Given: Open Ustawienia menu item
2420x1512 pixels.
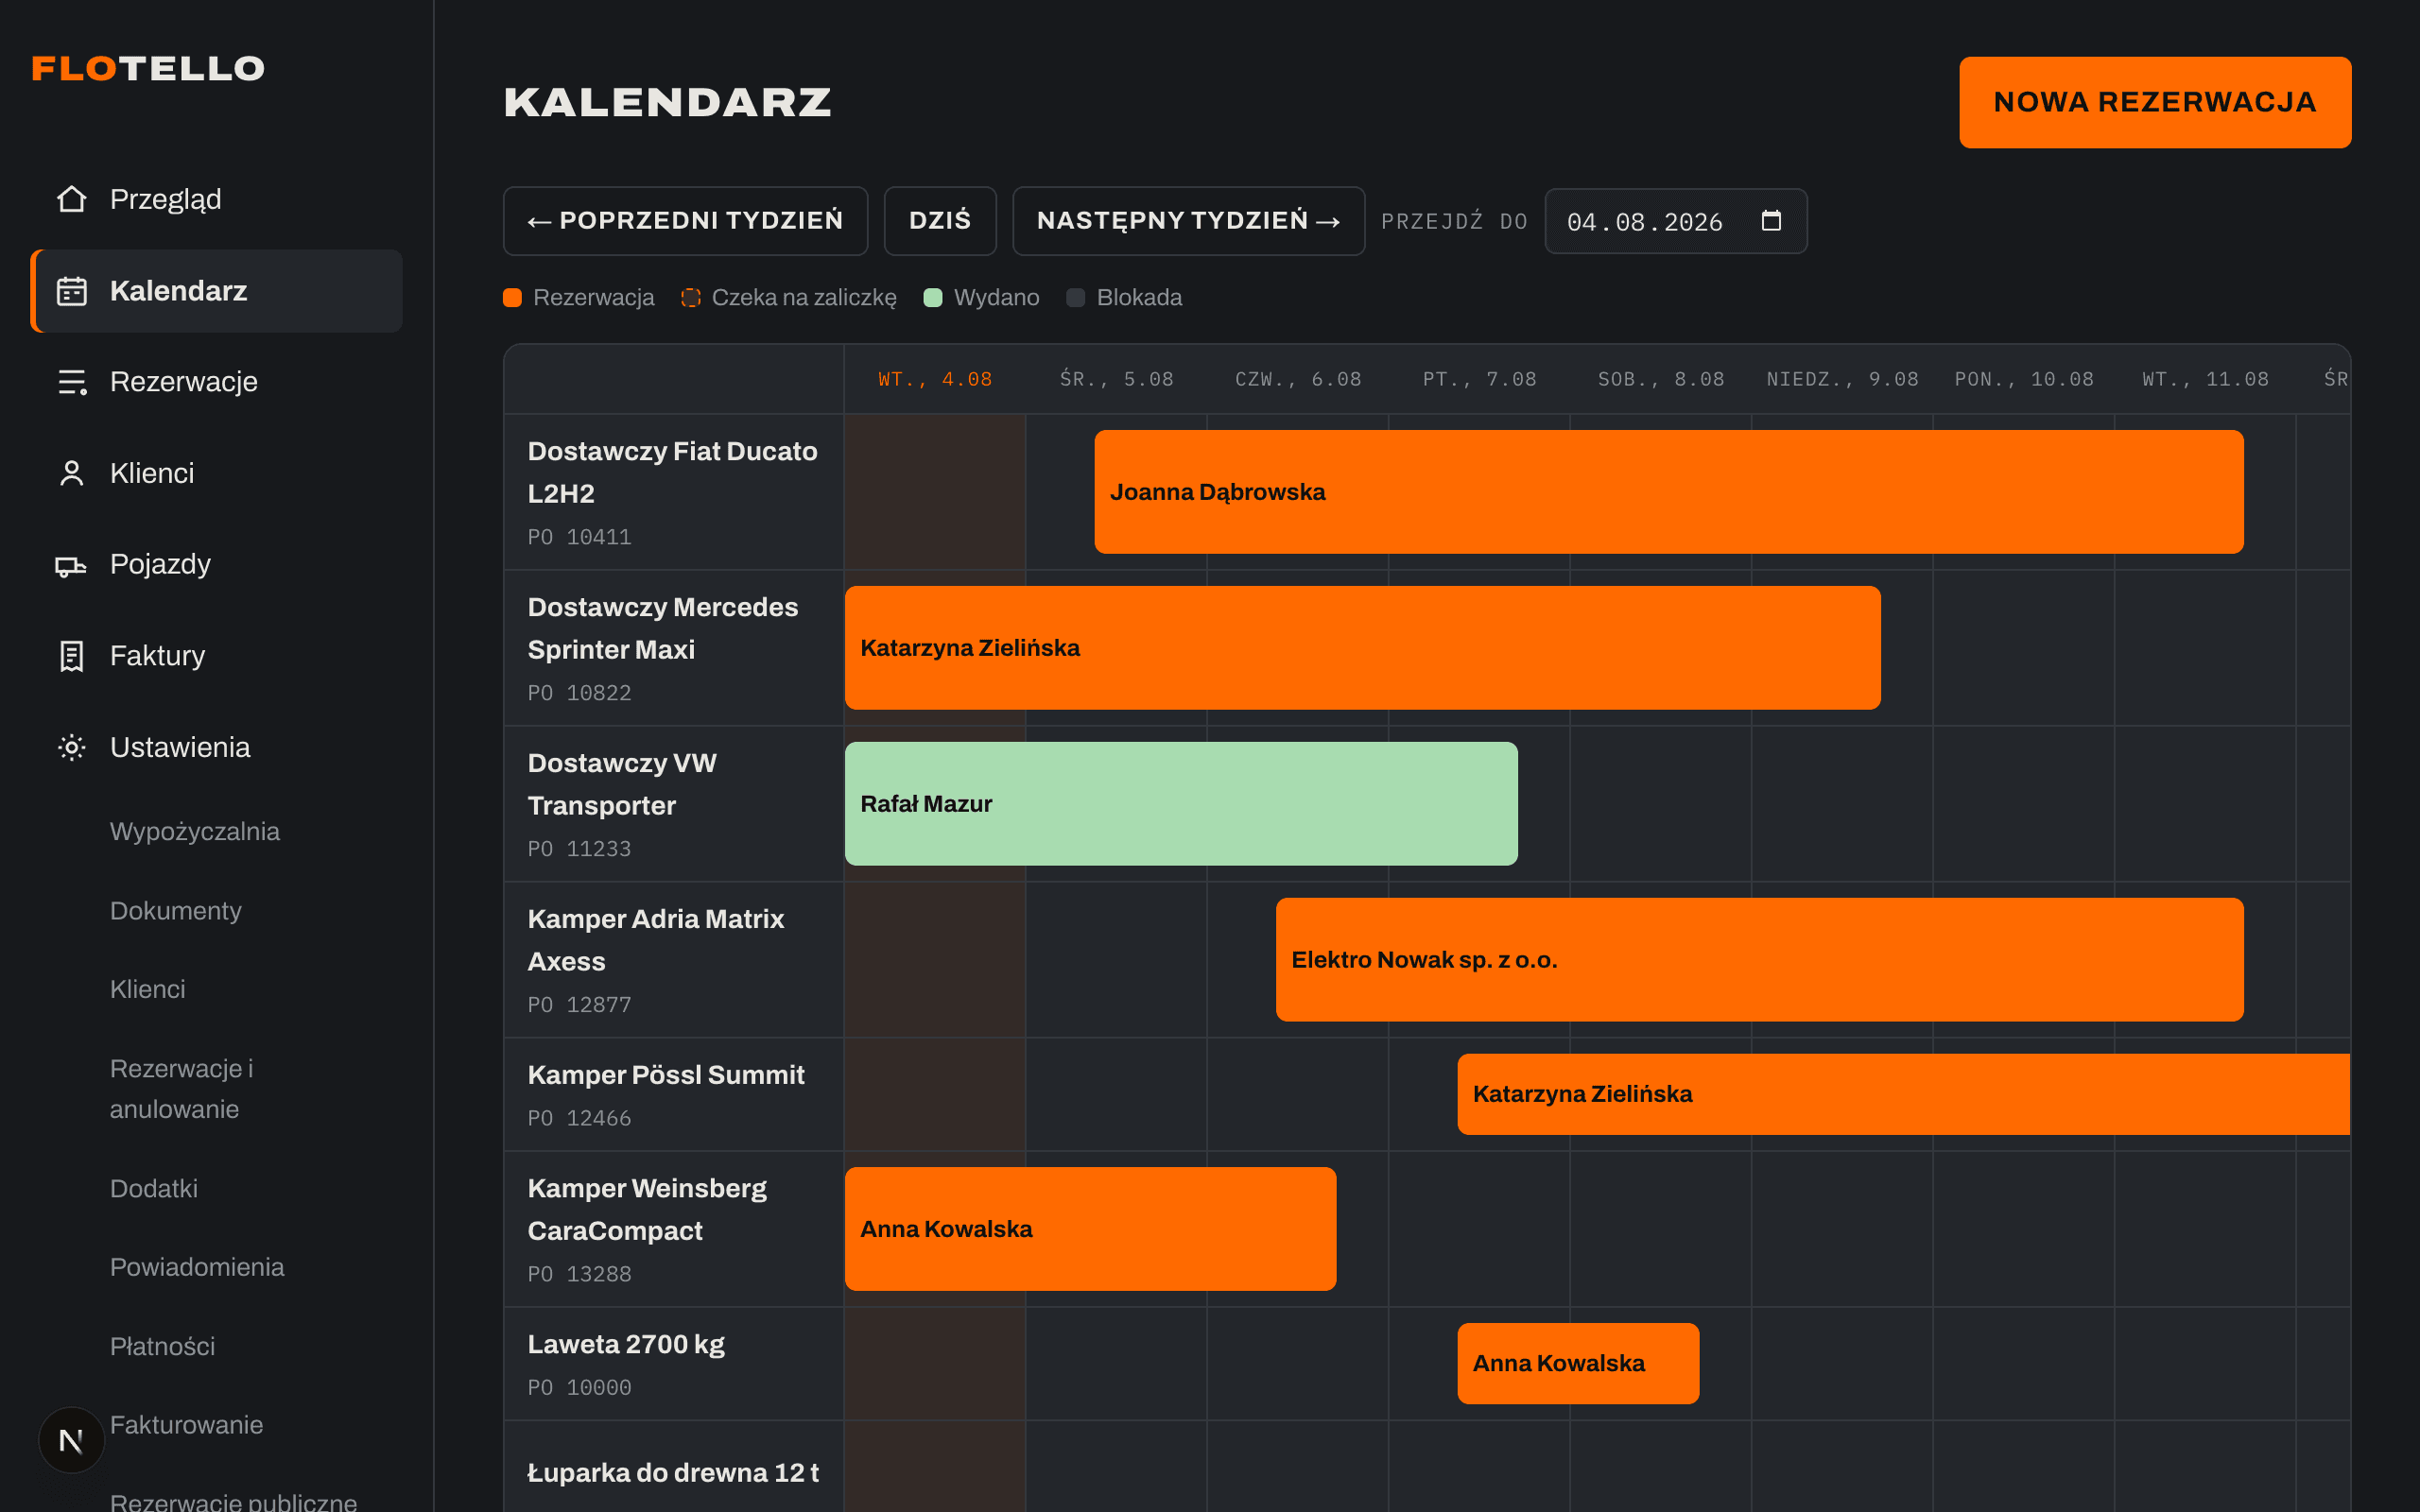Looking at the screenshot, I should (x=216, y=747).
